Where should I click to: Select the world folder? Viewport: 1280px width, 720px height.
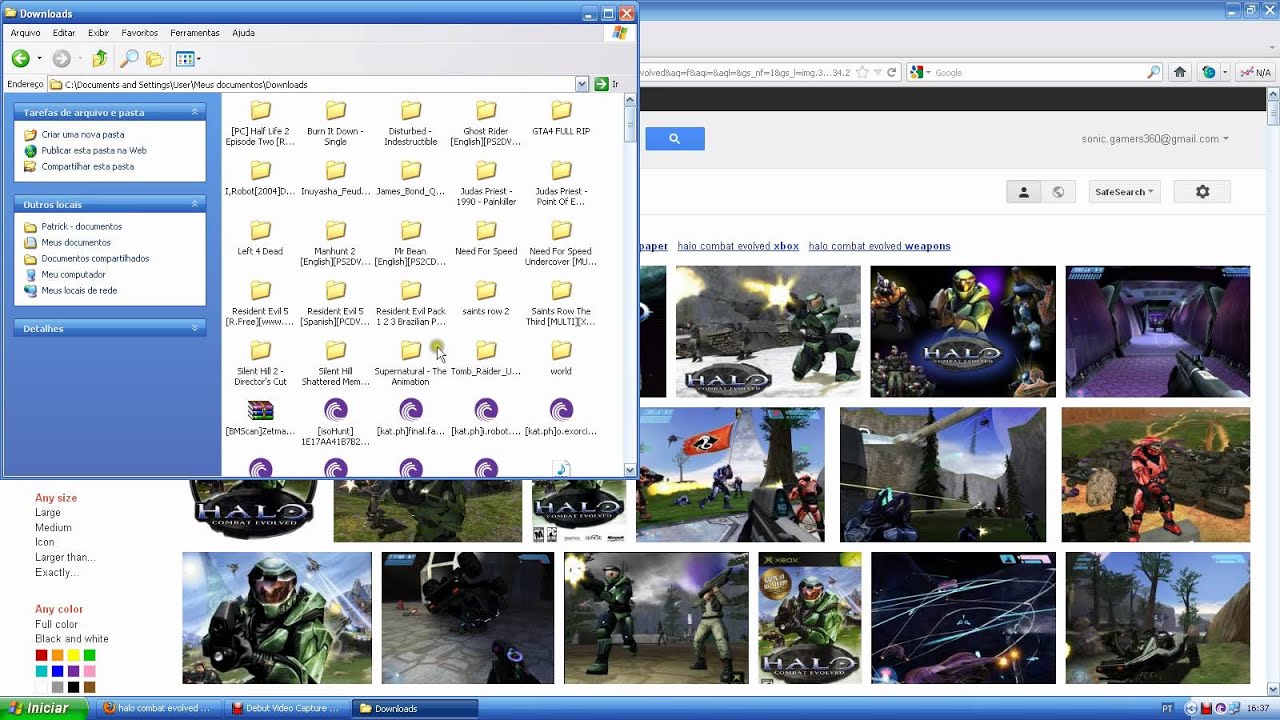[x=561, y=358]
